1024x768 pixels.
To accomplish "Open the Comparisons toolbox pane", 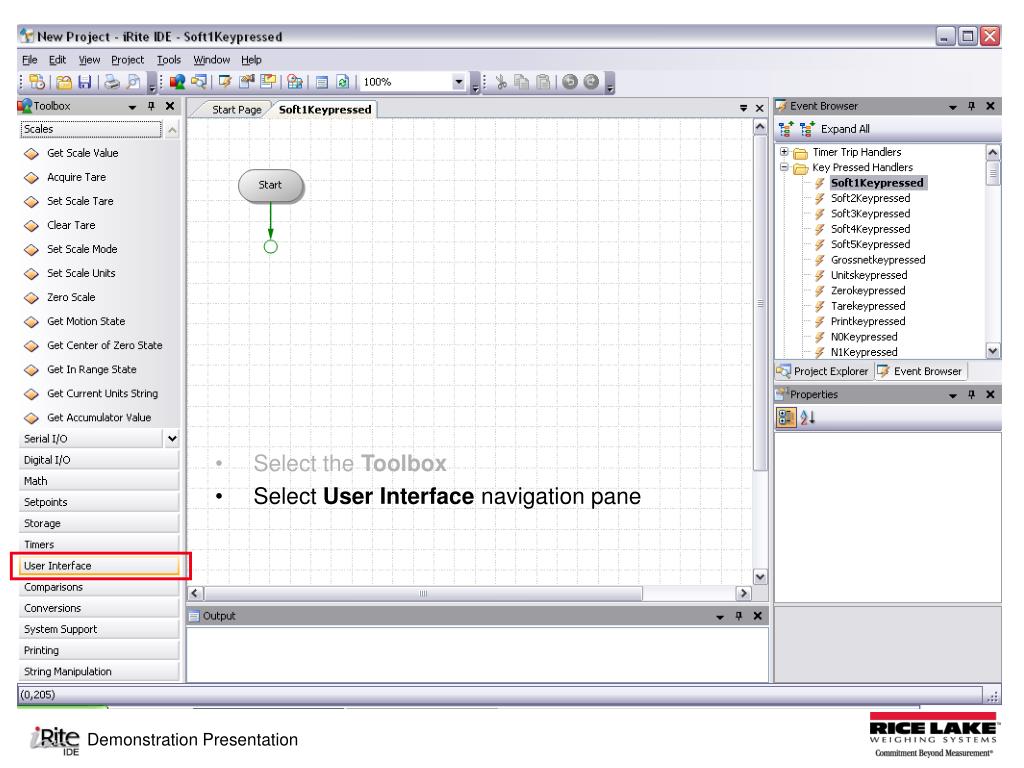I will click(x=100, y=587).
